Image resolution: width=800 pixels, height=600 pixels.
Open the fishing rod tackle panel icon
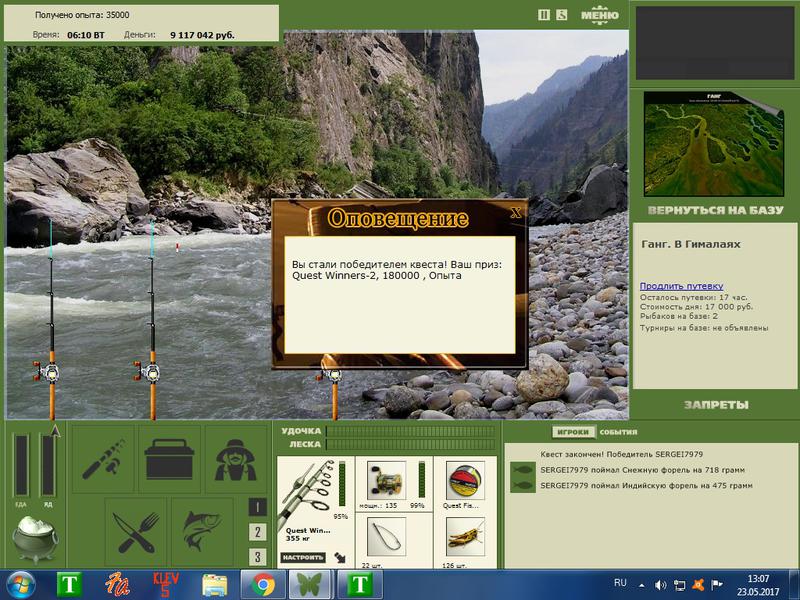(x=103, y=459)
